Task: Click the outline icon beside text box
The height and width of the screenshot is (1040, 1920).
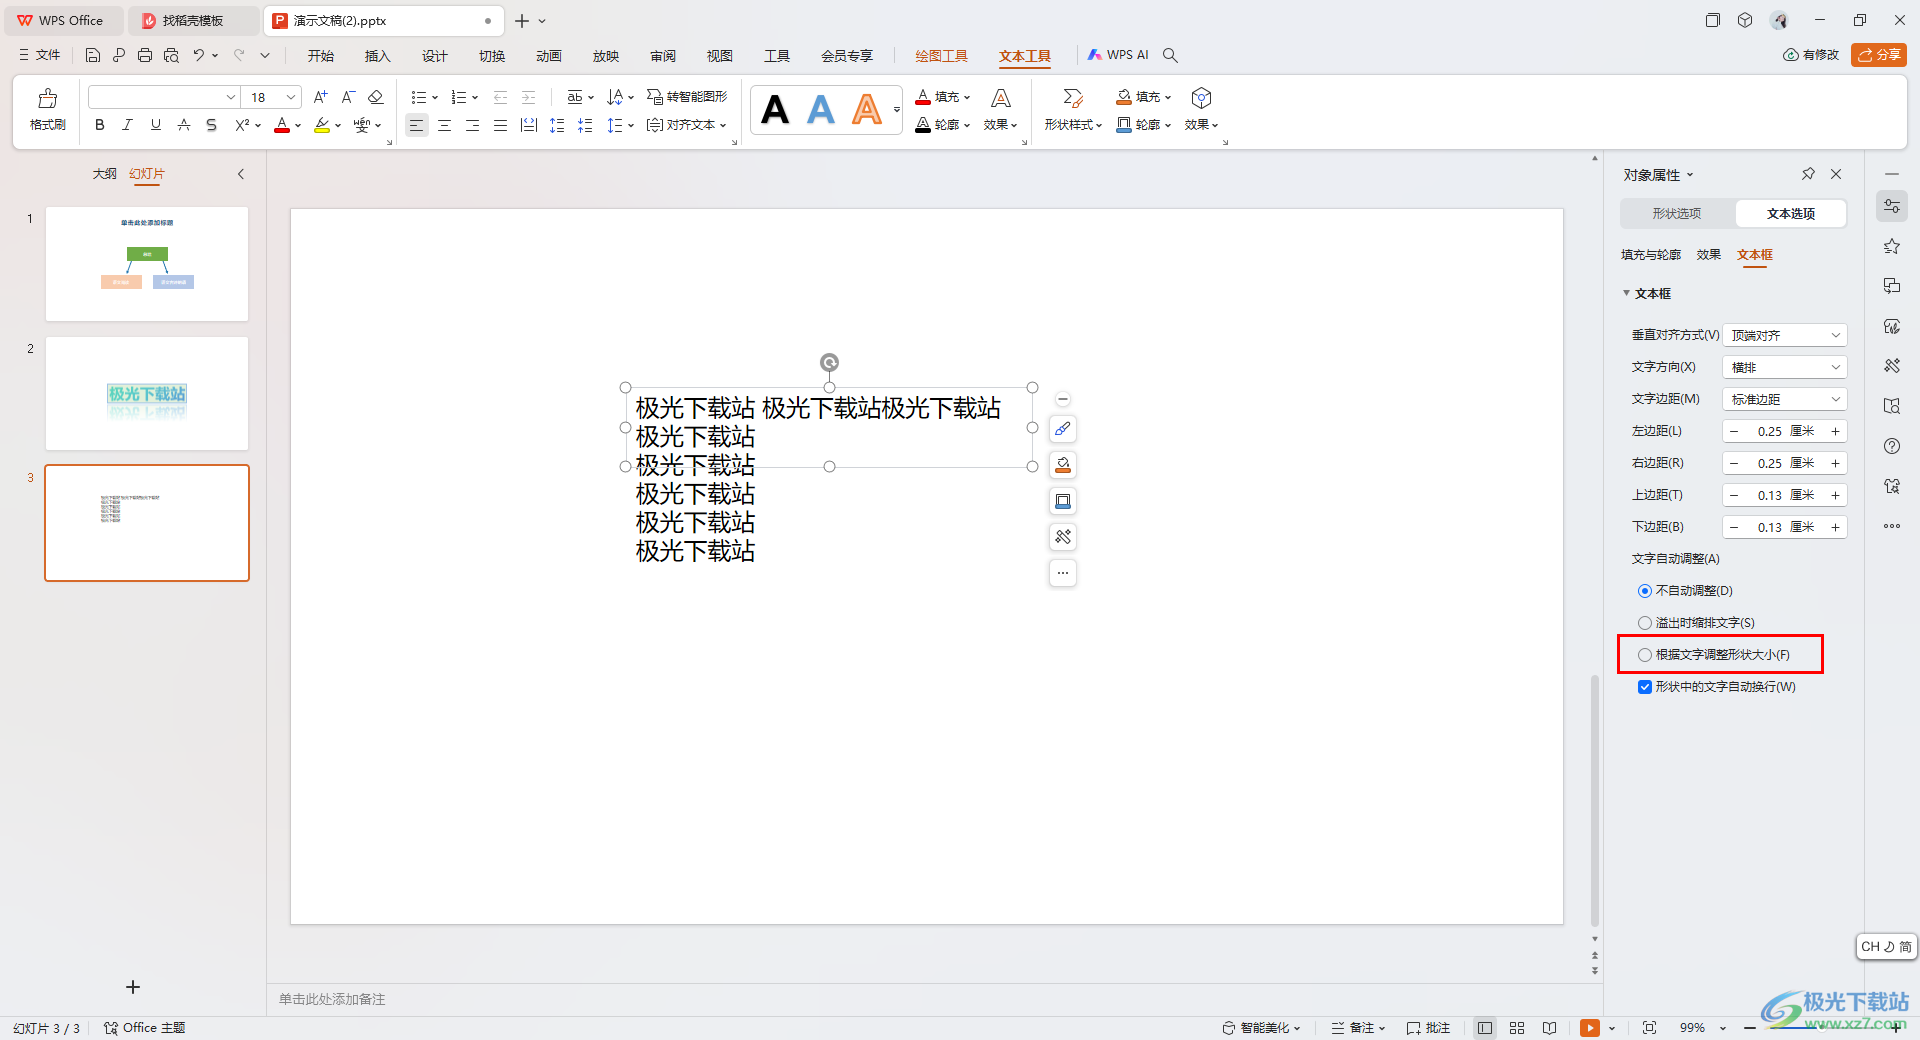Action: 1063,501
